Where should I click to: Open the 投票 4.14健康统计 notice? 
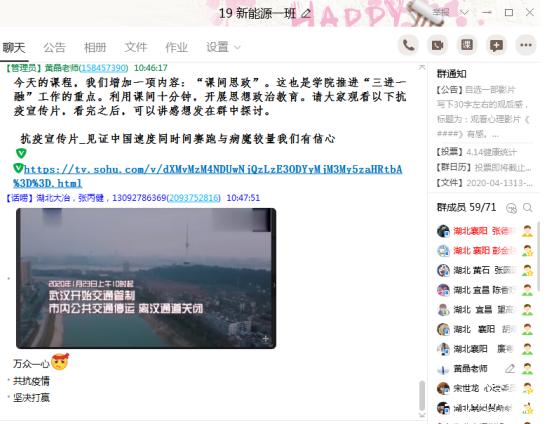coord(476,152)
